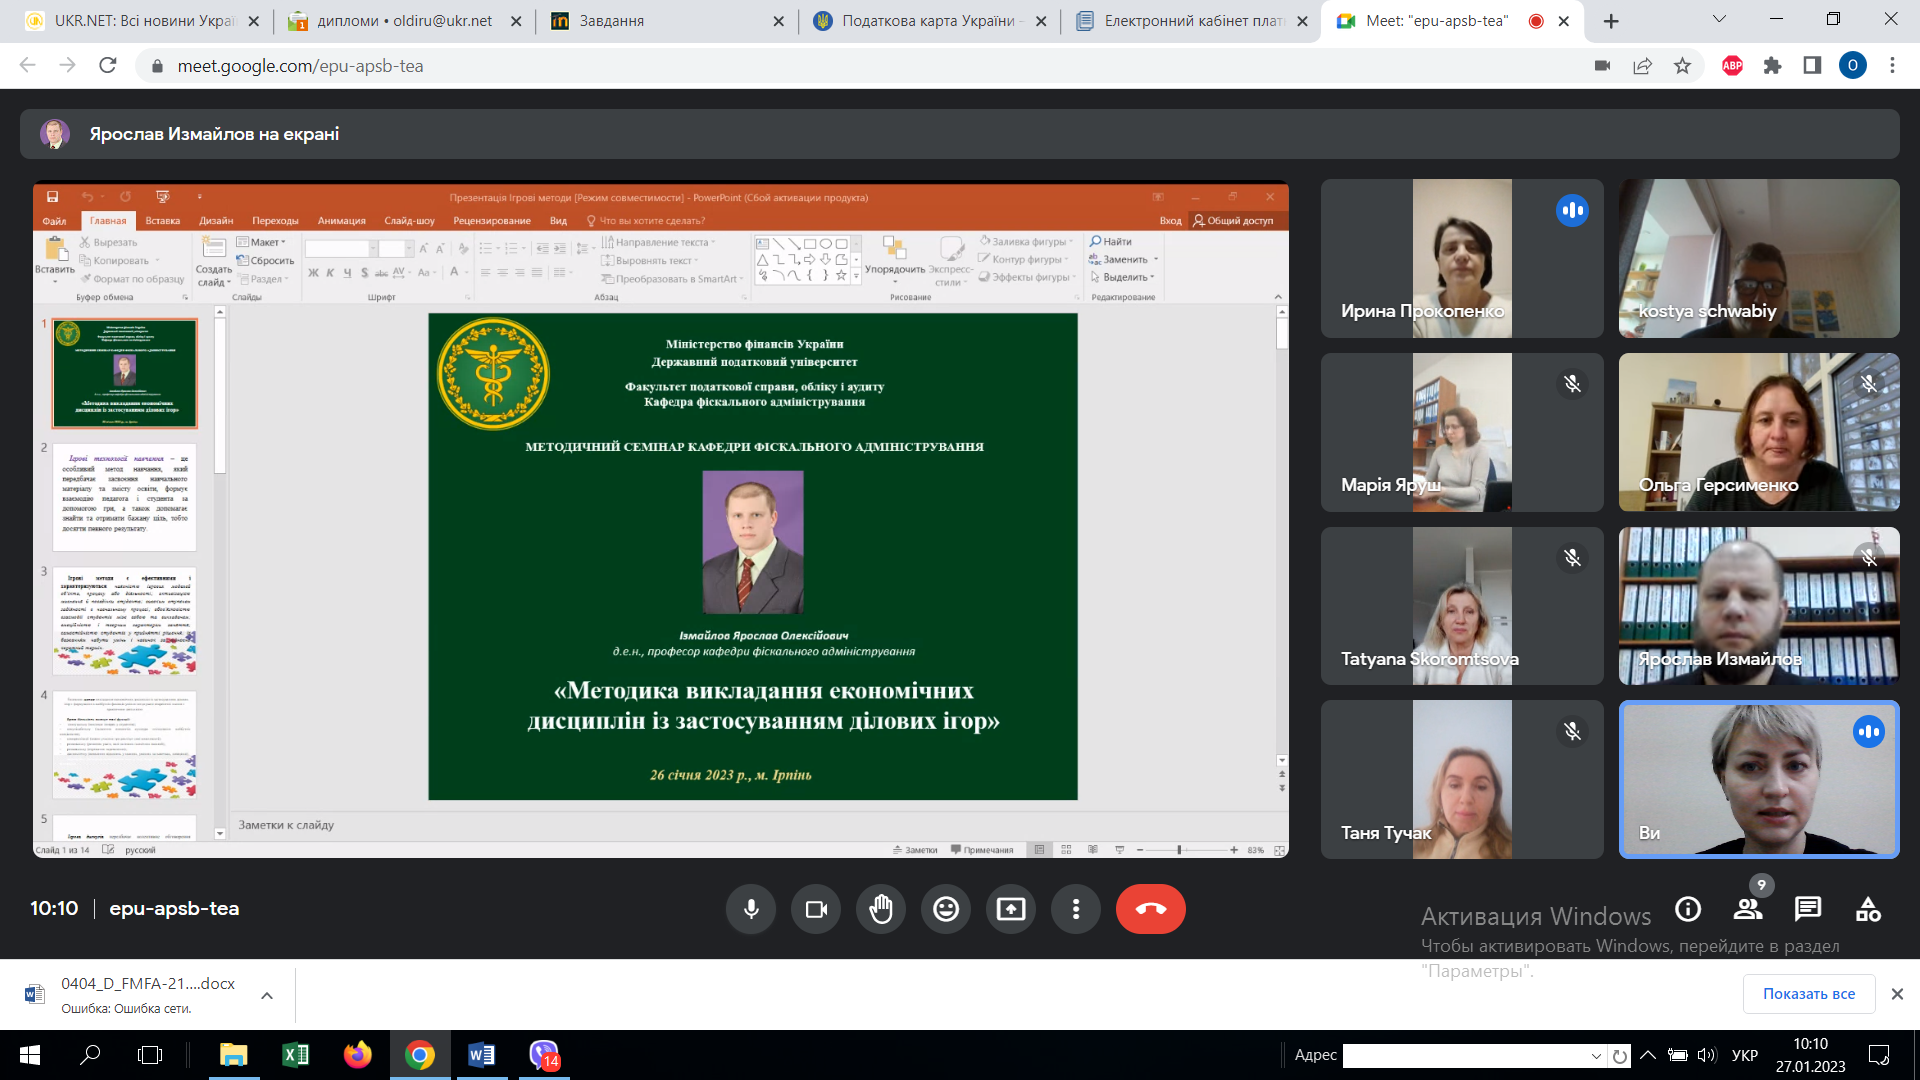
Task: Refresh the Адрес toolbar button
Action: point(1620,1056)
